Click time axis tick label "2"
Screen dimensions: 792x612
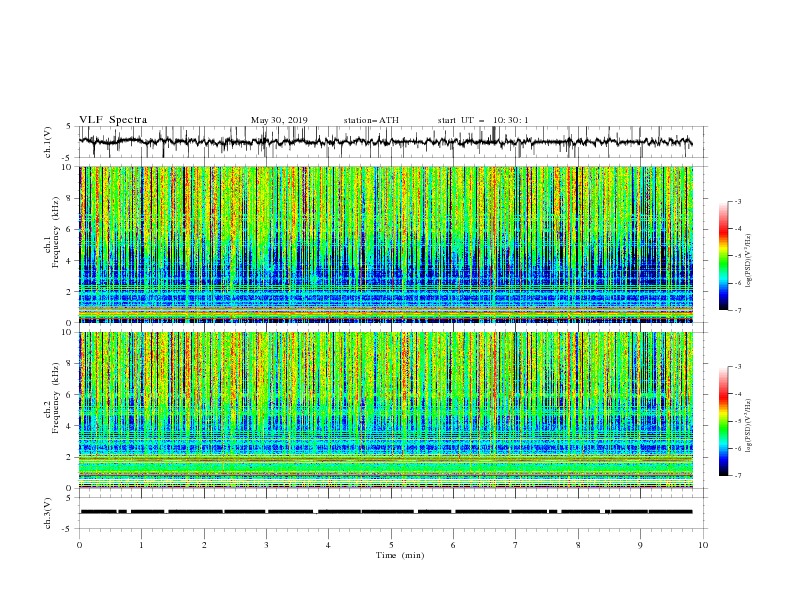click(204, 545)
